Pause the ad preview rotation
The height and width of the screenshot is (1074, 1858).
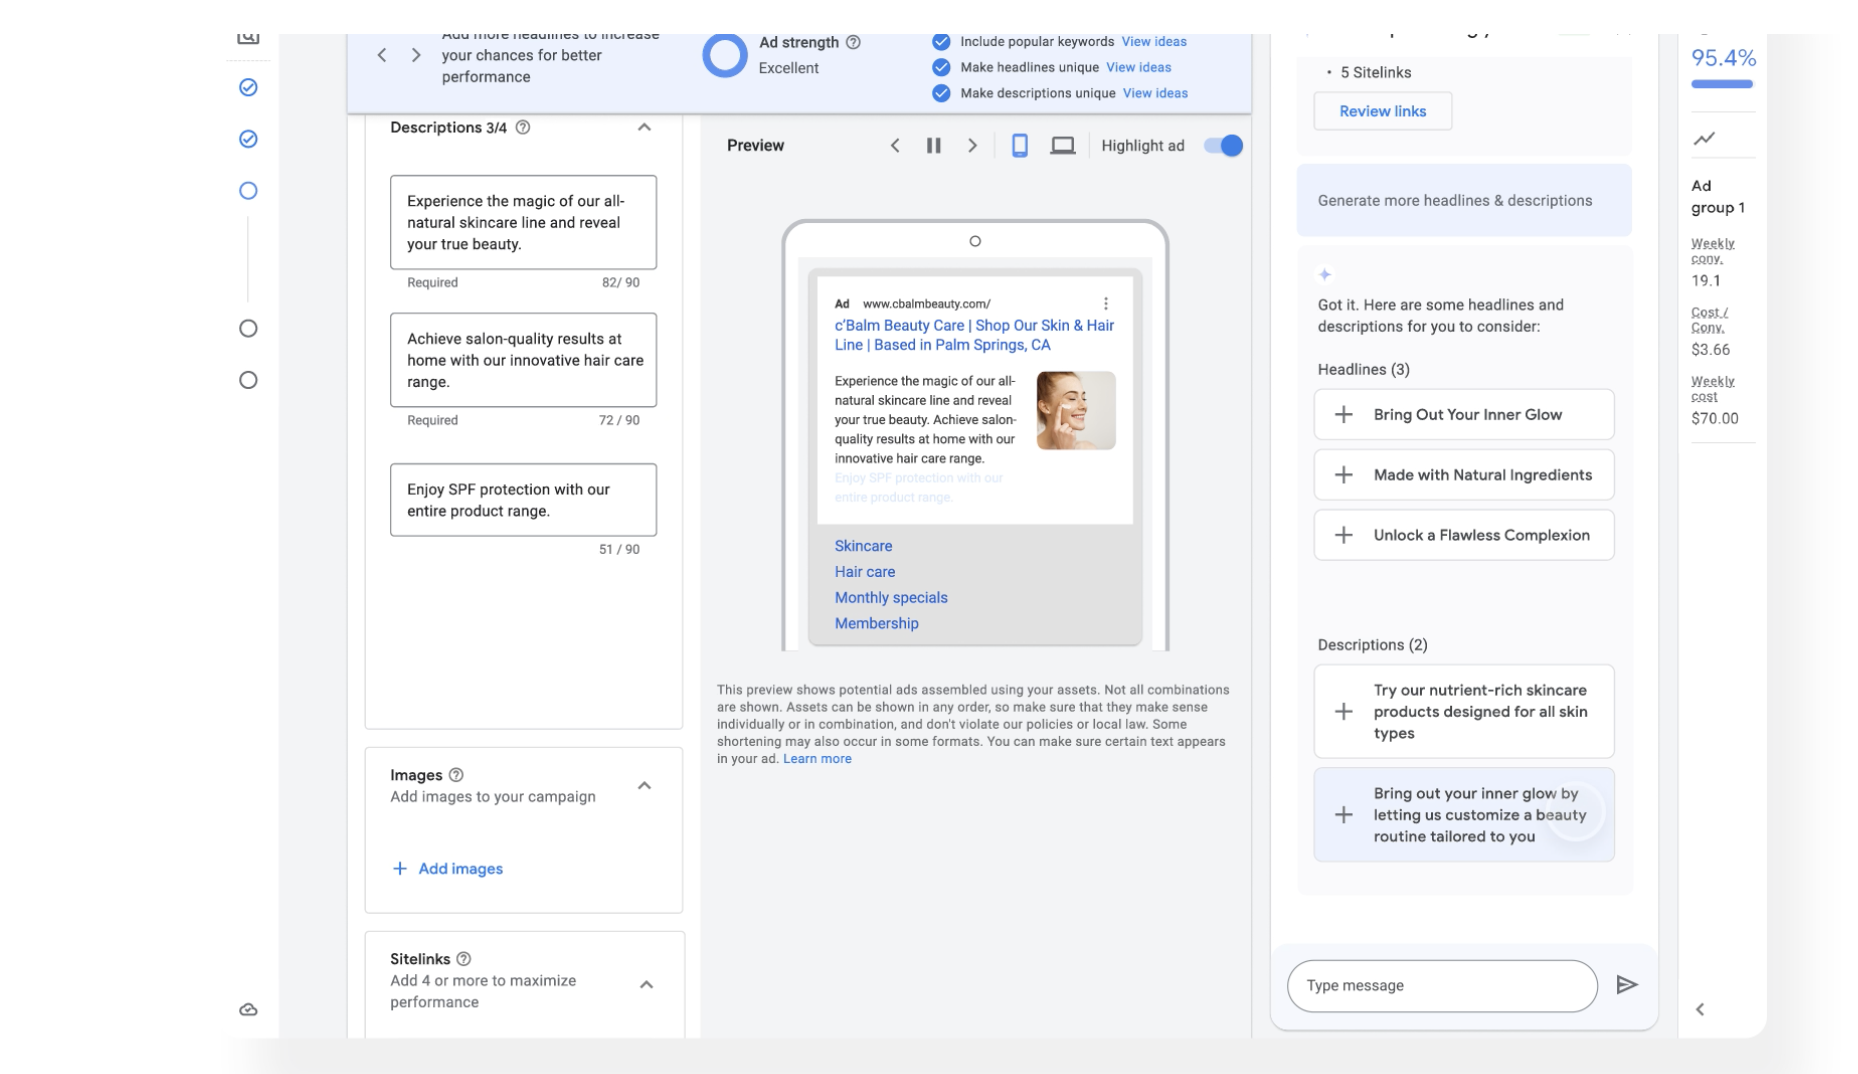933,146
